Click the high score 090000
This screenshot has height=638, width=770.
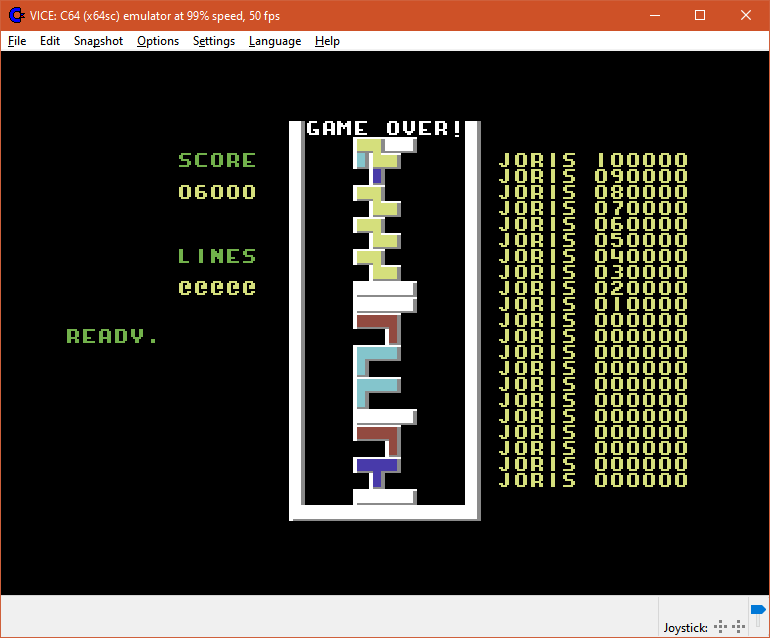pyautogui.click(x=641, y=176)
